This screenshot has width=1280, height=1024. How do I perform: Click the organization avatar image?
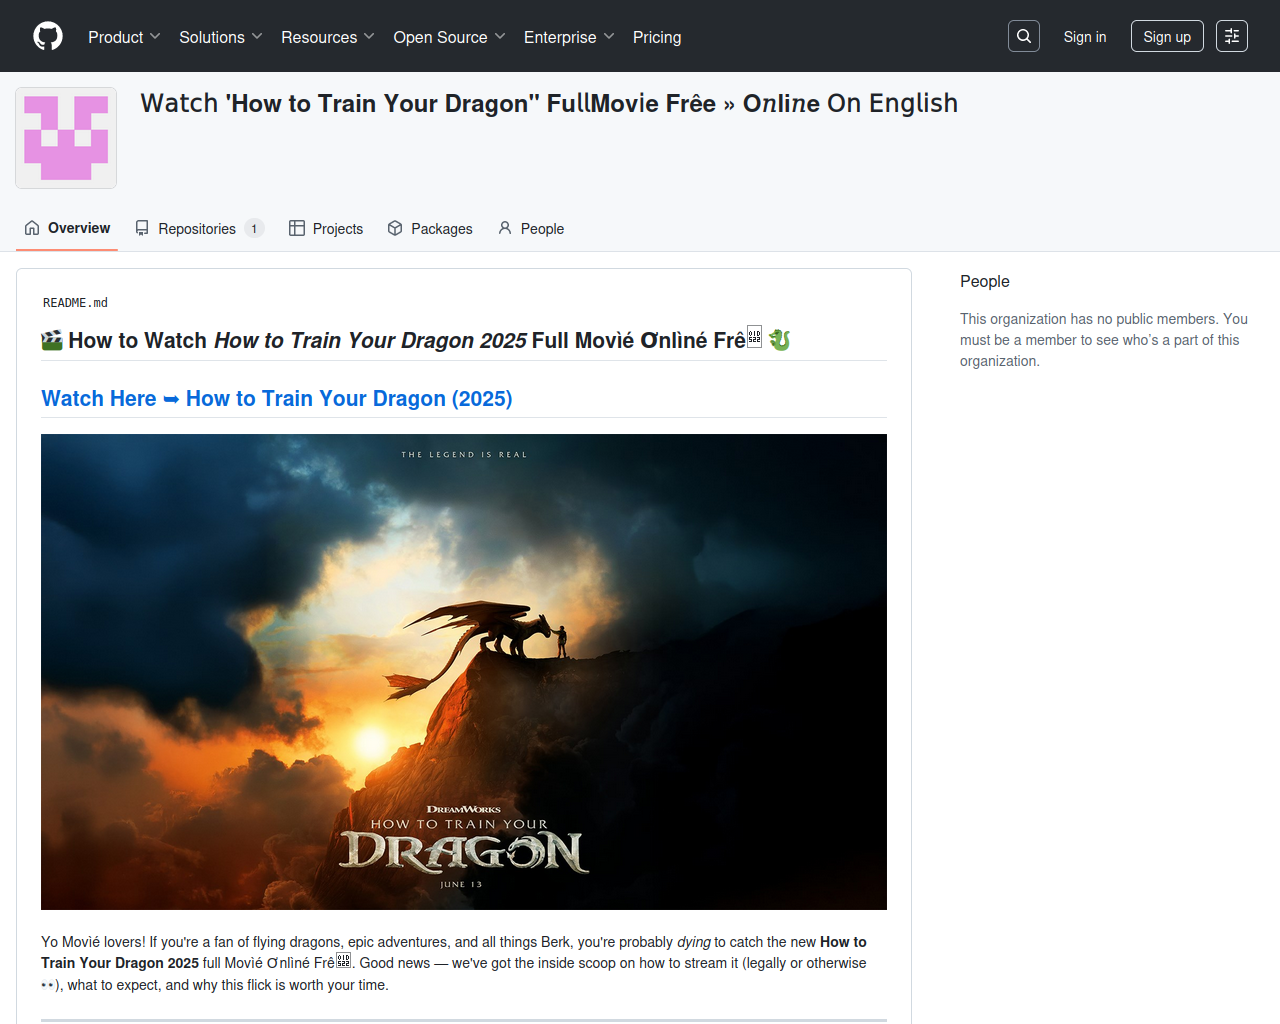click(x=66, y=138)
